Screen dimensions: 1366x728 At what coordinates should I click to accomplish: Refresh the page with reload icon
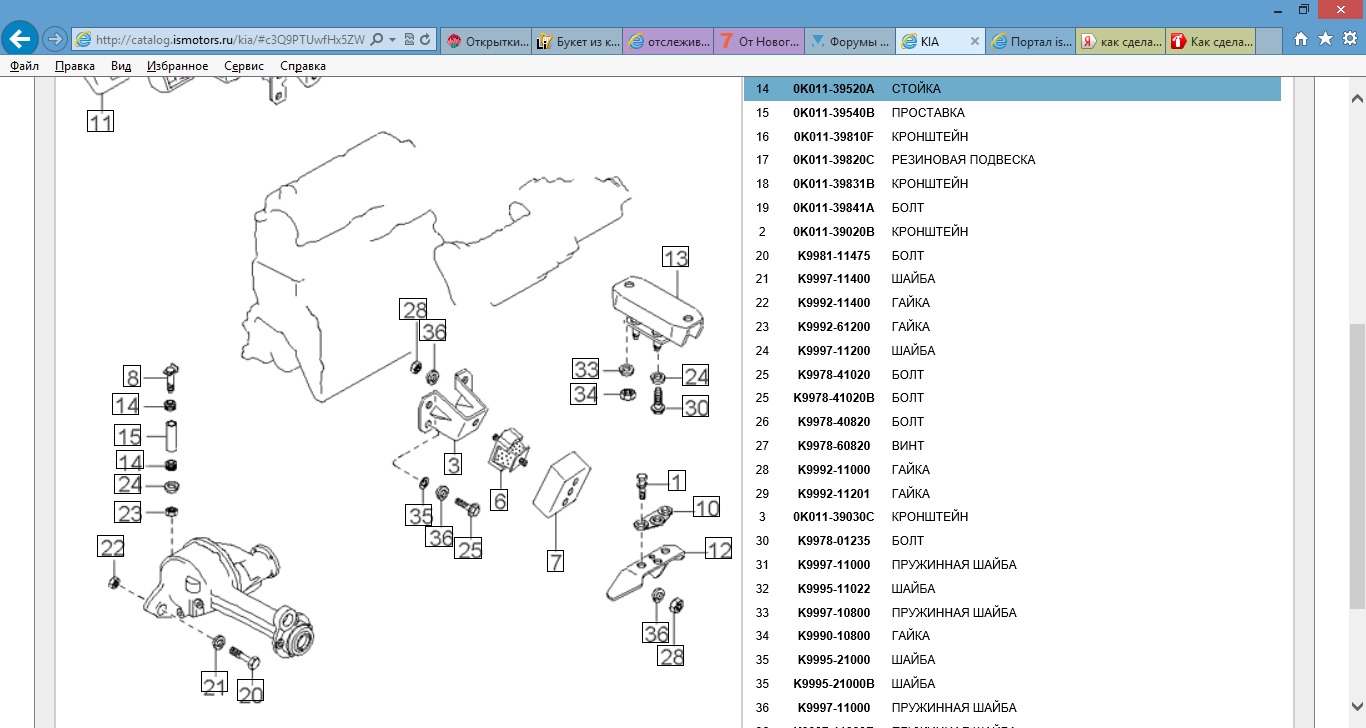(426, 40)
